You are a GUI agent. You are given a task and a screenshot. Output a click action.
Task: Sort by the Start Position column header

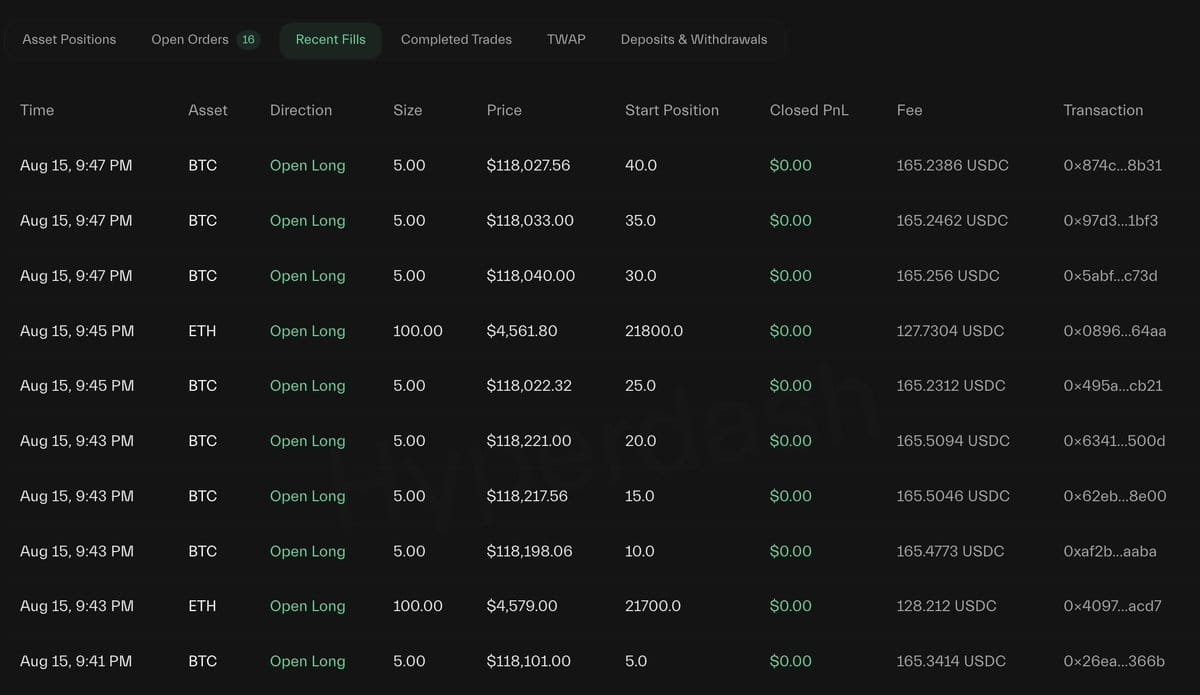pos(672,110)
